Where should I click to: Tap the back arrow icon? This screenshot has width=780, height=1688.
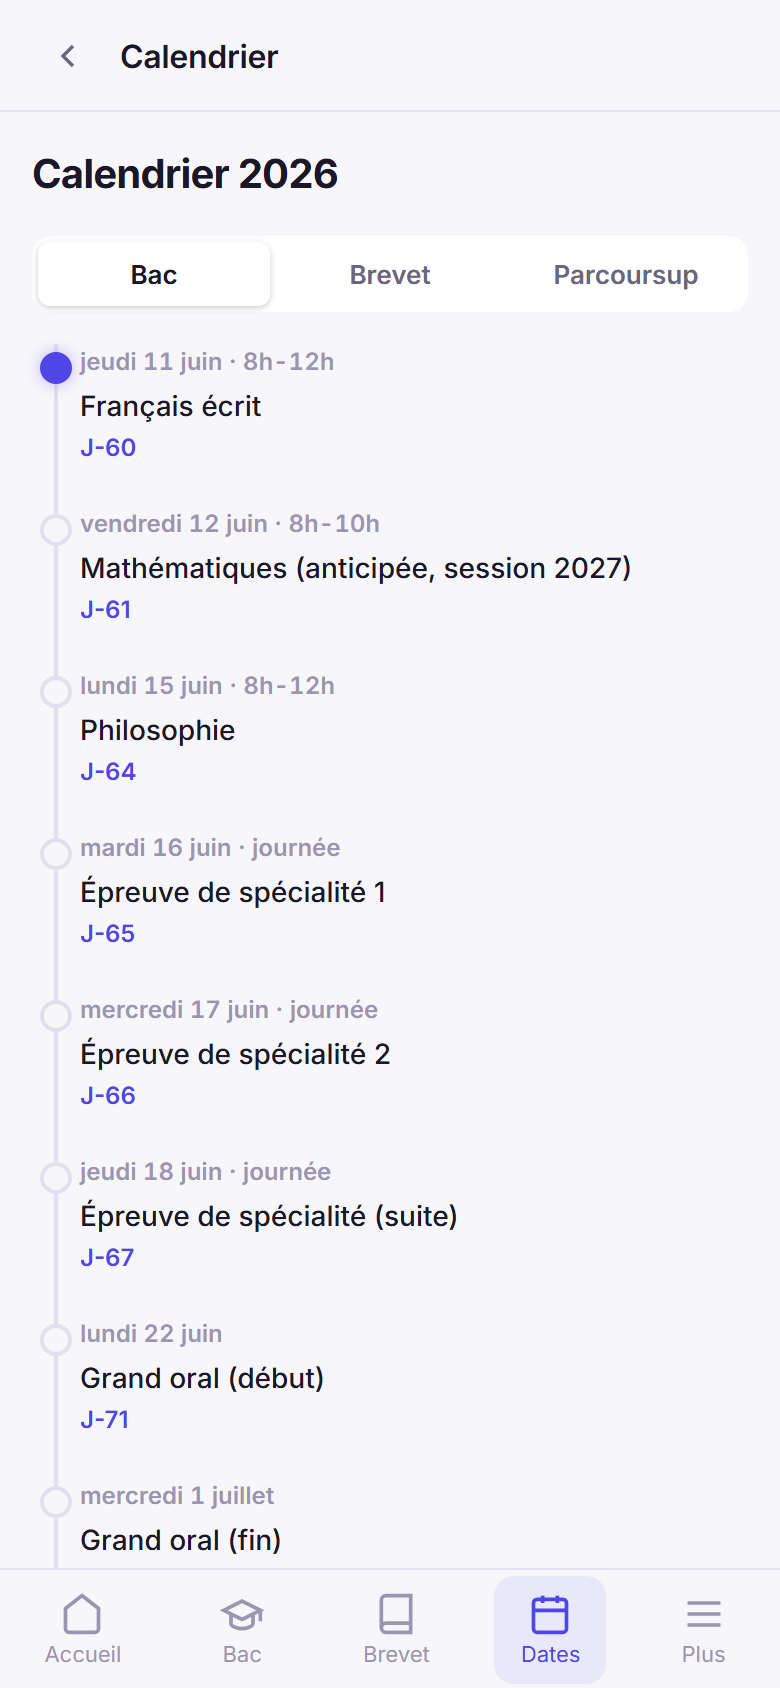pyautogui.click(x=68, y=57)
